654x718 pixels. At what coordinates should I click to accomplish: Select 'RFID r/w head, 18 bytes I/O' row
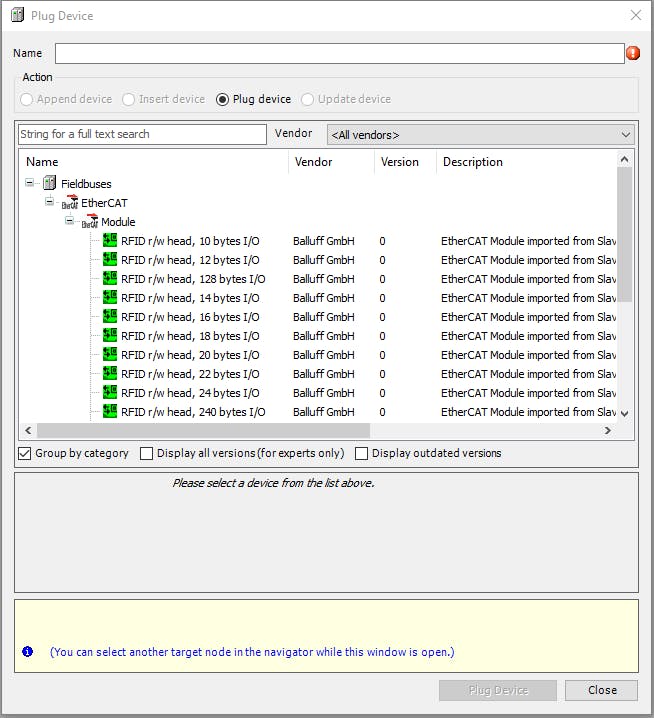(318, 336)
